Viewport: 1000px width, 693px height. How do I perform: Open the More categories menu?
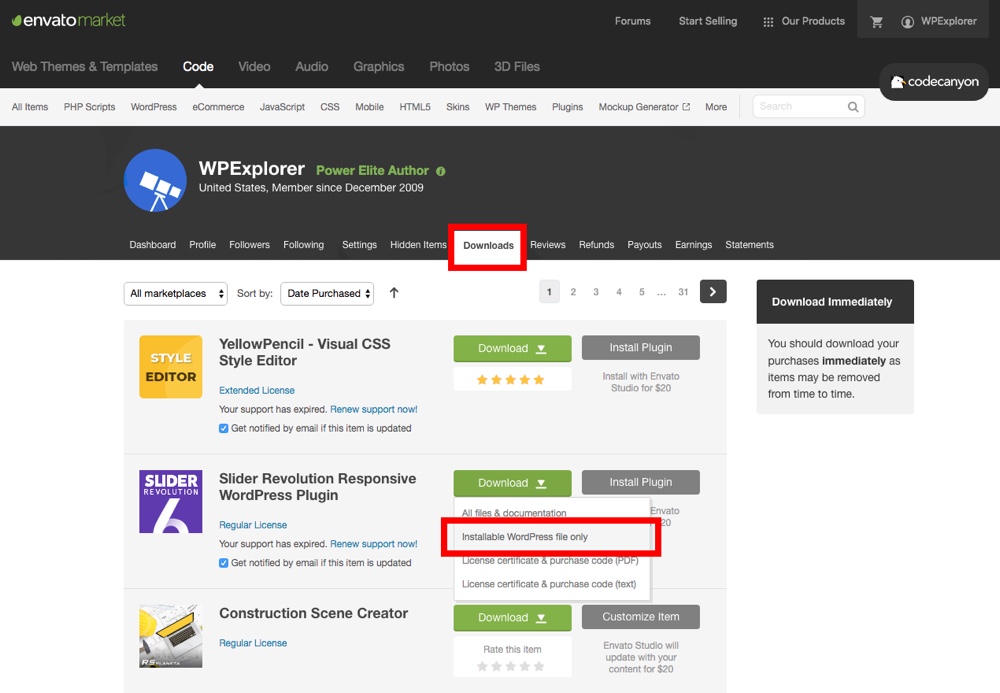(716, 106)
